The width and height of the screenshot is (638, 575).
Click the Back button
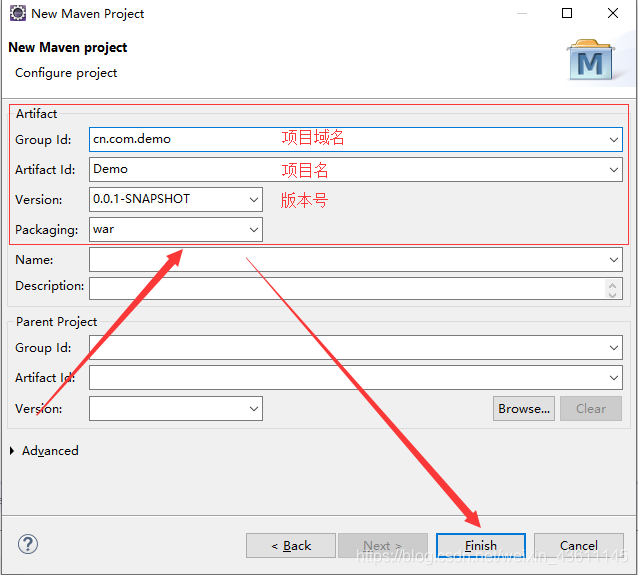(291, 545)
